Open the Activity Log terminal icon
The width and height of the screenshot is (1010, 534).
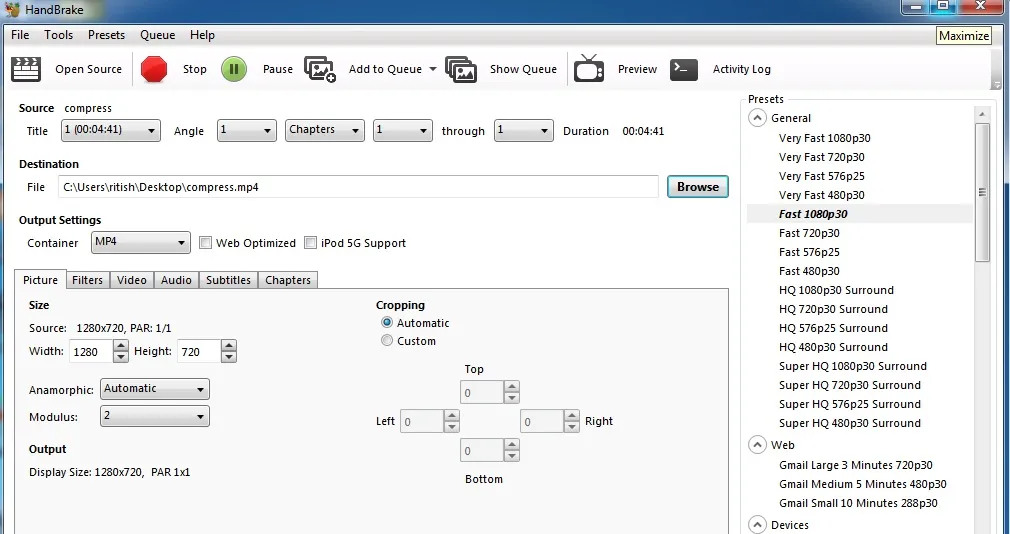pyautogui.click(x=684, y=69)
